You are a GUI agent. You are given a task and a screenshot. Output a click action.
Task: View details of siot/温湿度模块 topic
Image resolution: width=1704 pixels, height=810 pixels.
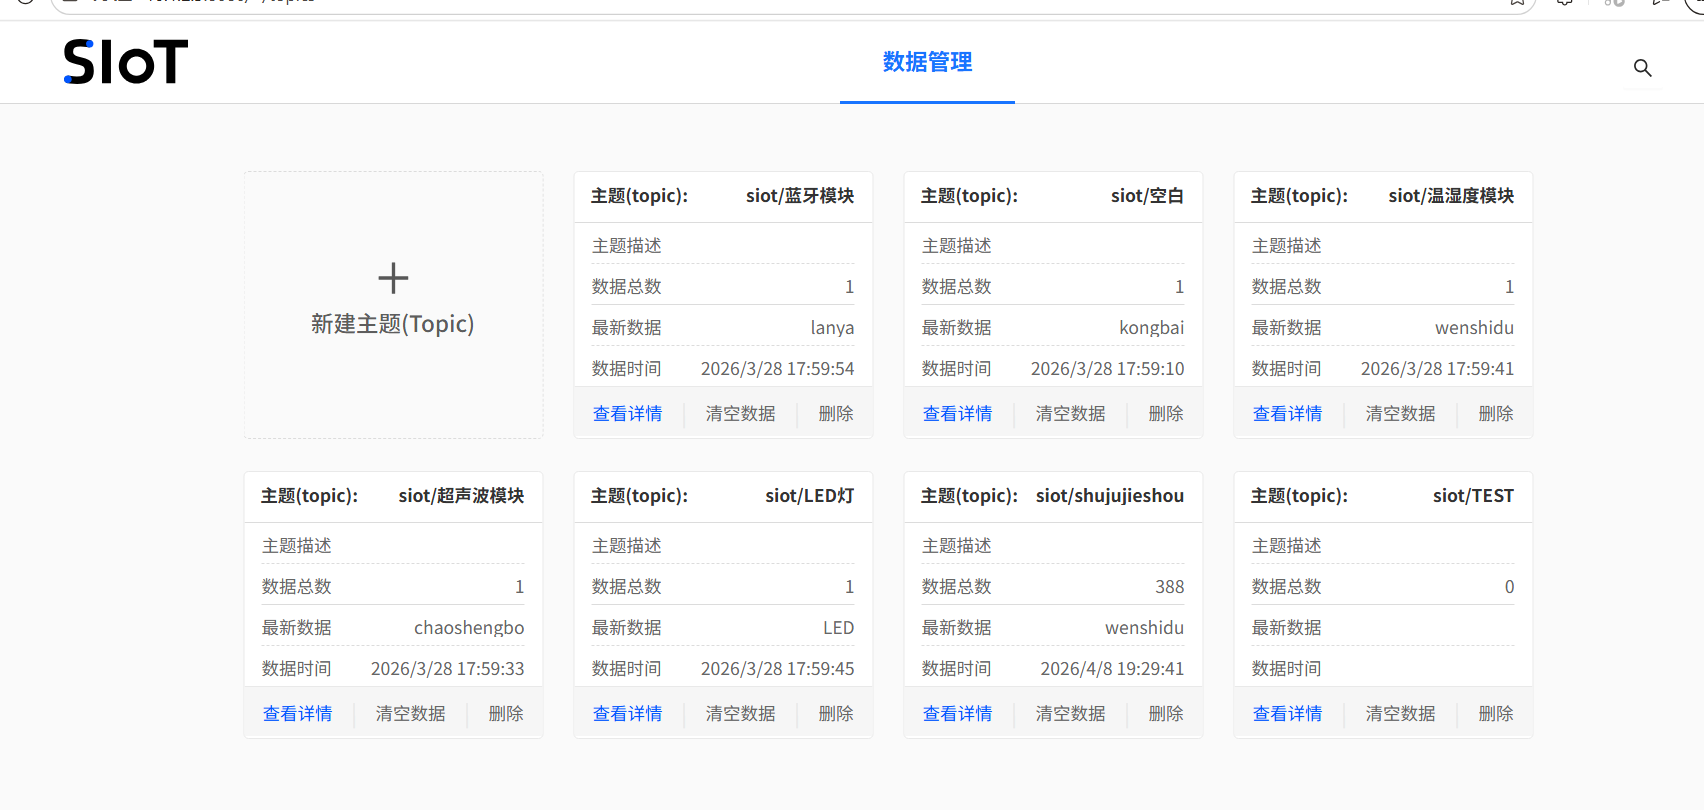(x=1287, y=414)
